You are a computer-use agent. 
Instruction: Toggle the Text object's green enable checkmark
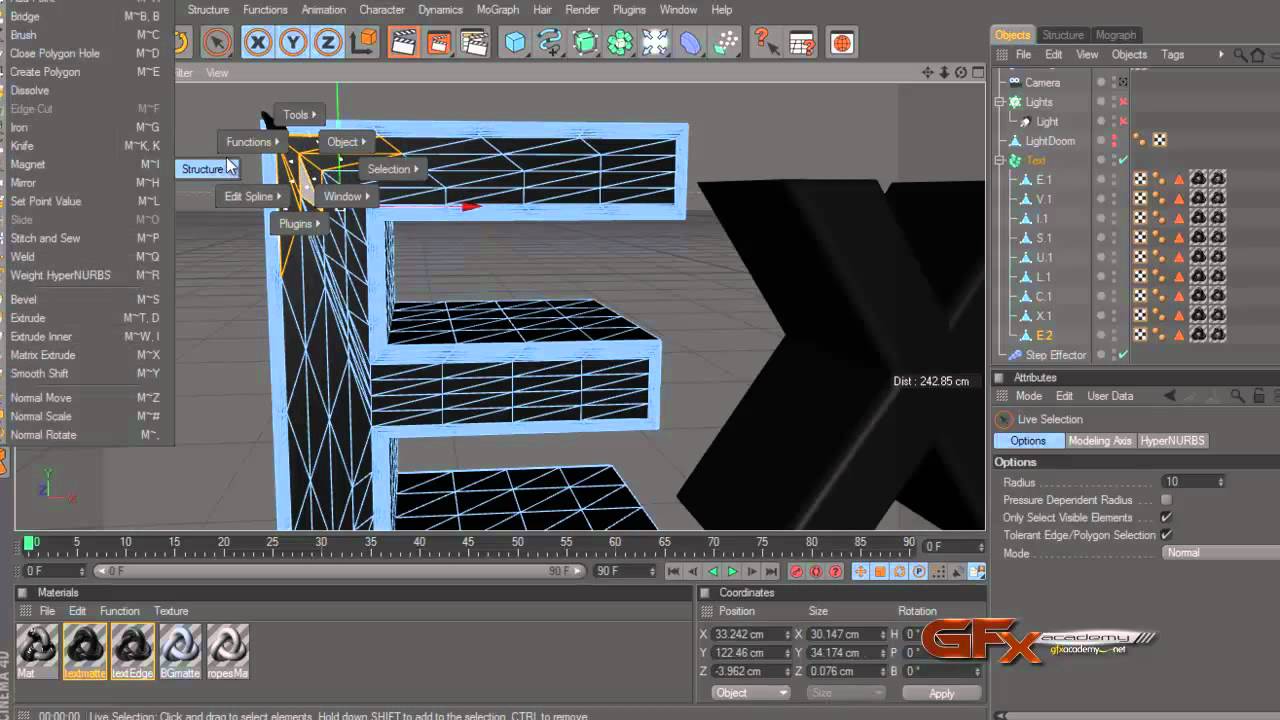1123,160
